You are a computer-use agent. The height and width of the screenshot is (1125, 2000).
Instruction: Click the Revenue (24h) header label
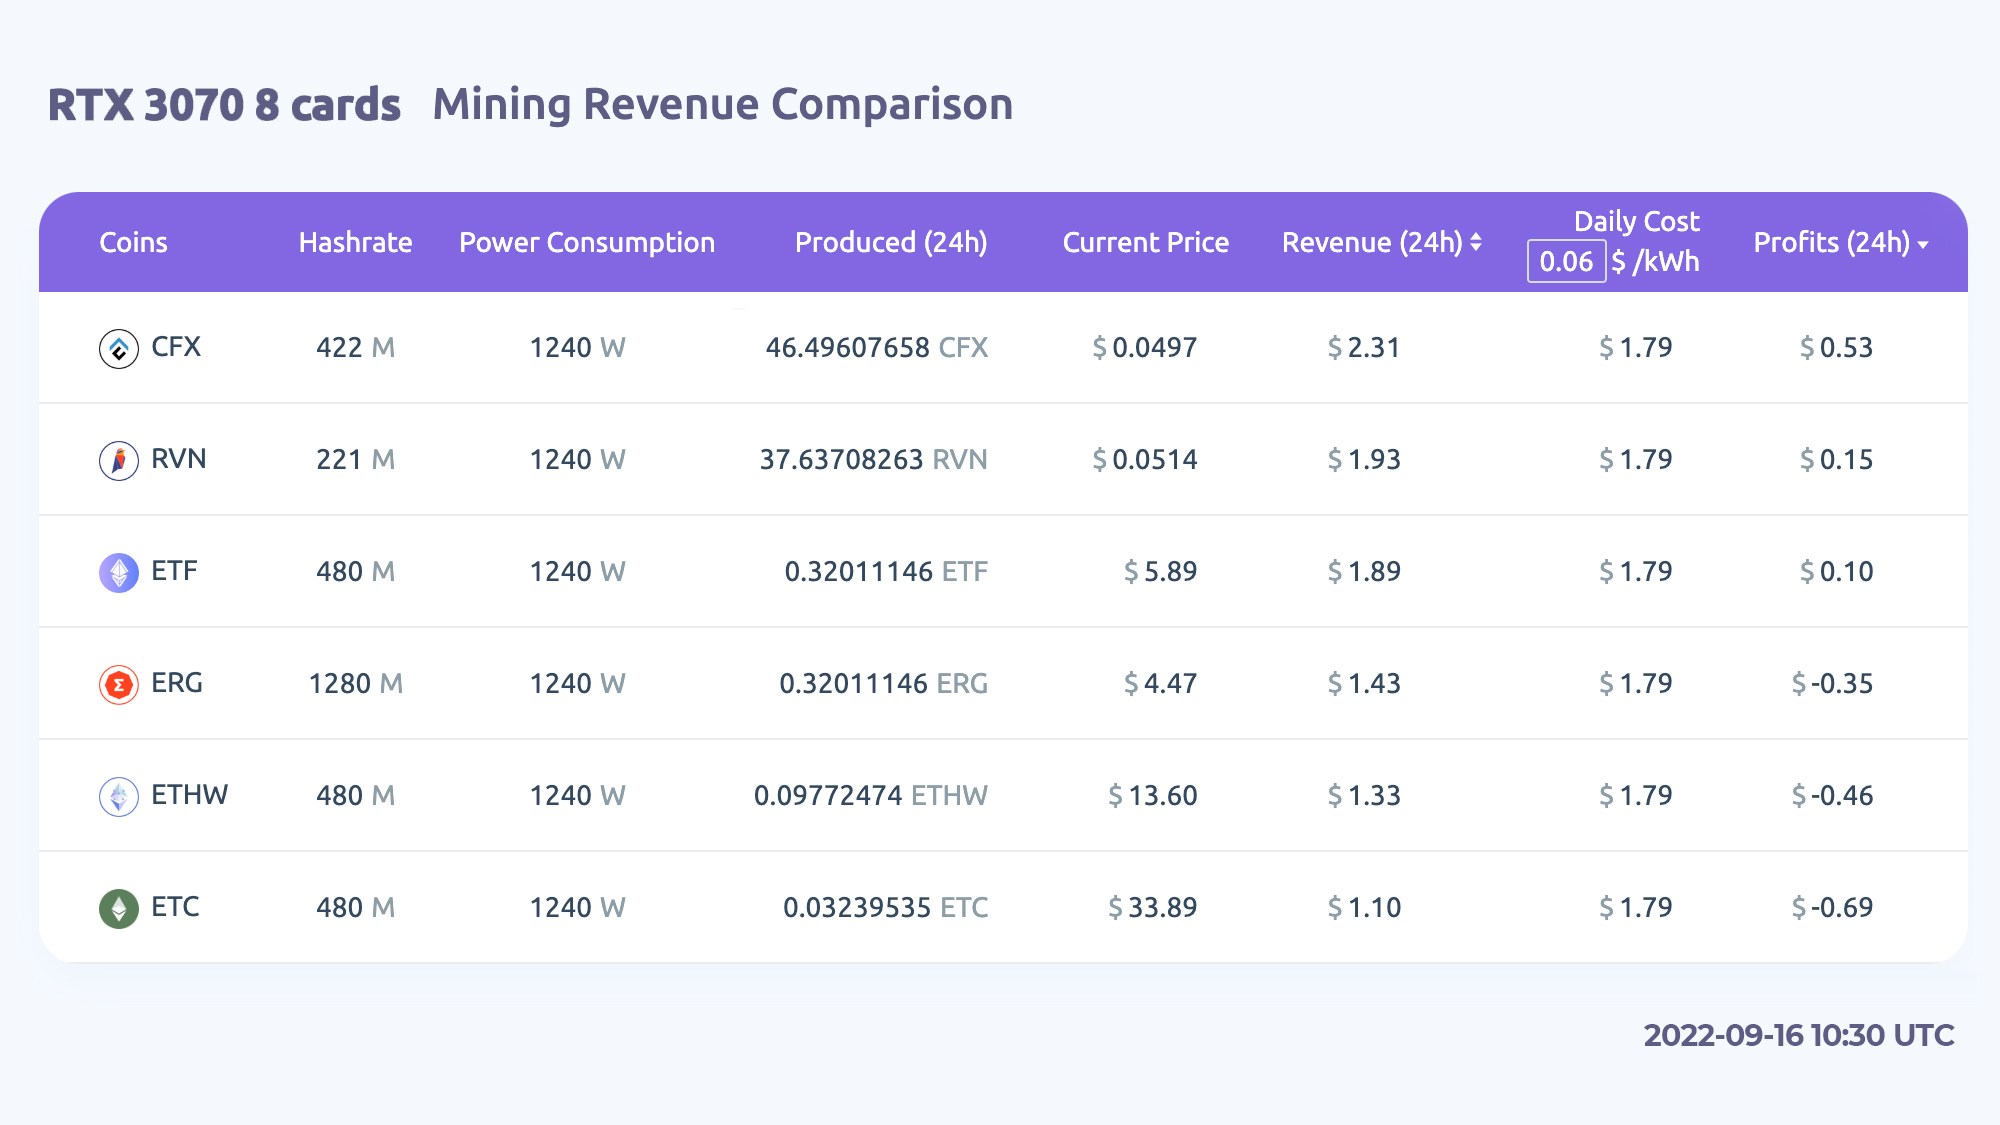(1372, 243)
